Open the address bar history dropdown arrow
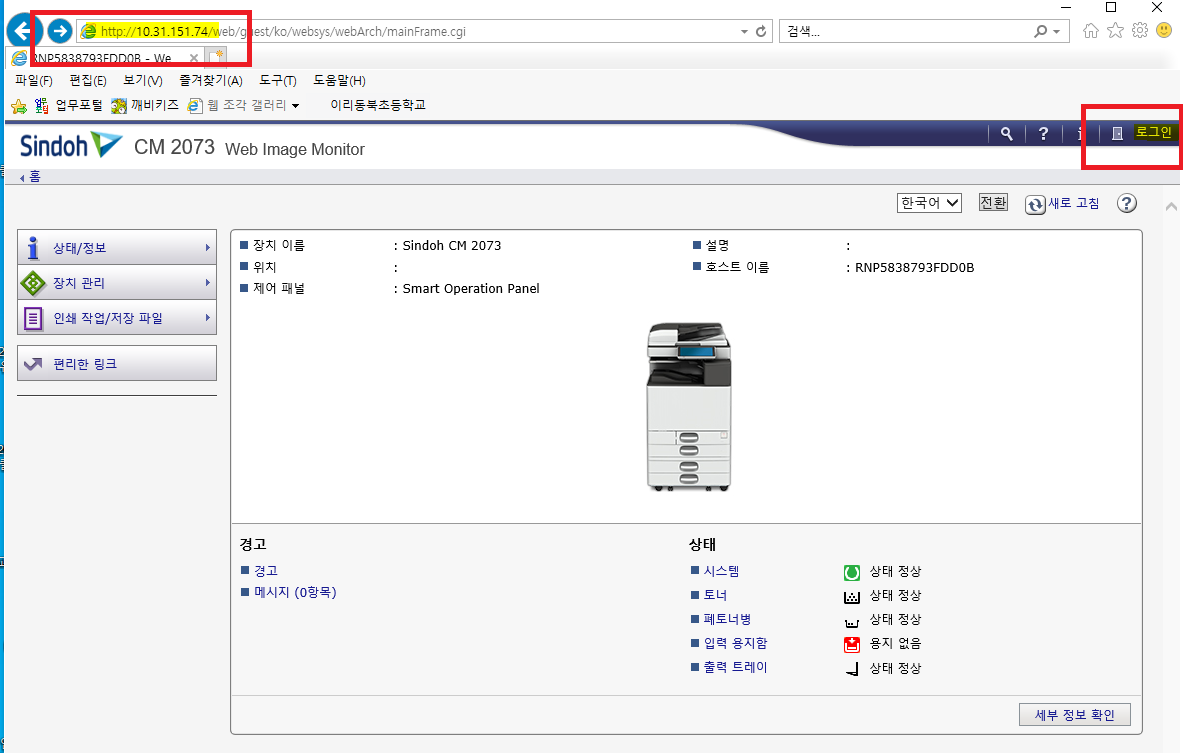The width and height of the screenshot is (1183, 753). [744, 32]
